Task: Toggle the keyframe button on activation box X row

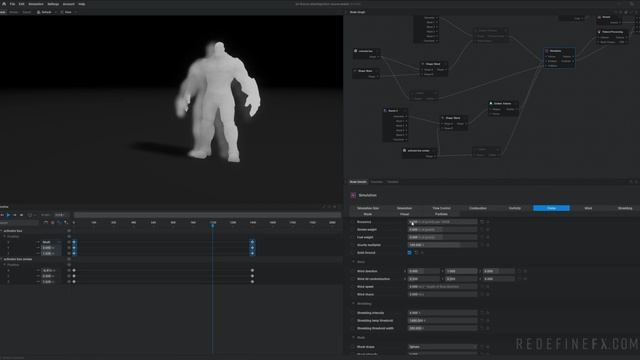Action: [69, 242]
